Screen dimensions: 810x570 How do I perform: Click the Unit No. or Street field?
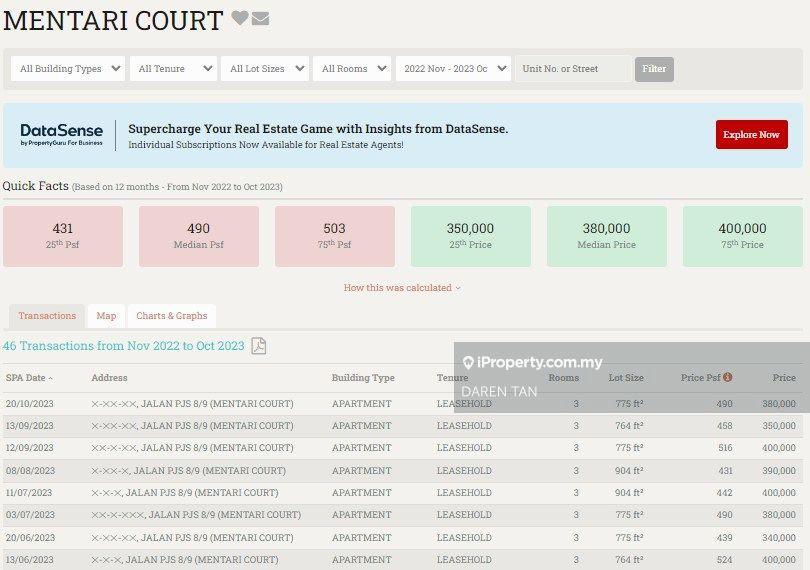coord(573,69)
